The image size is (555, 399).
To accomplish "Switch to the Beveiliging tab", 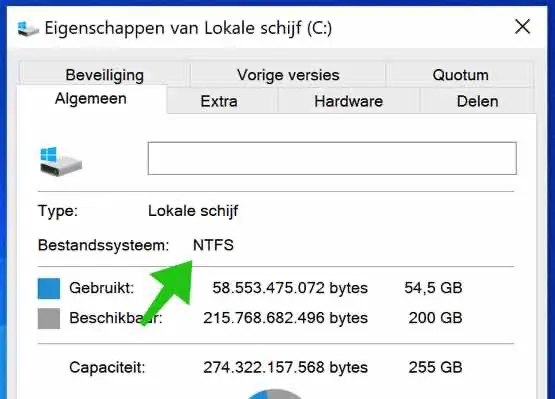I will click(x=104, y=75).
